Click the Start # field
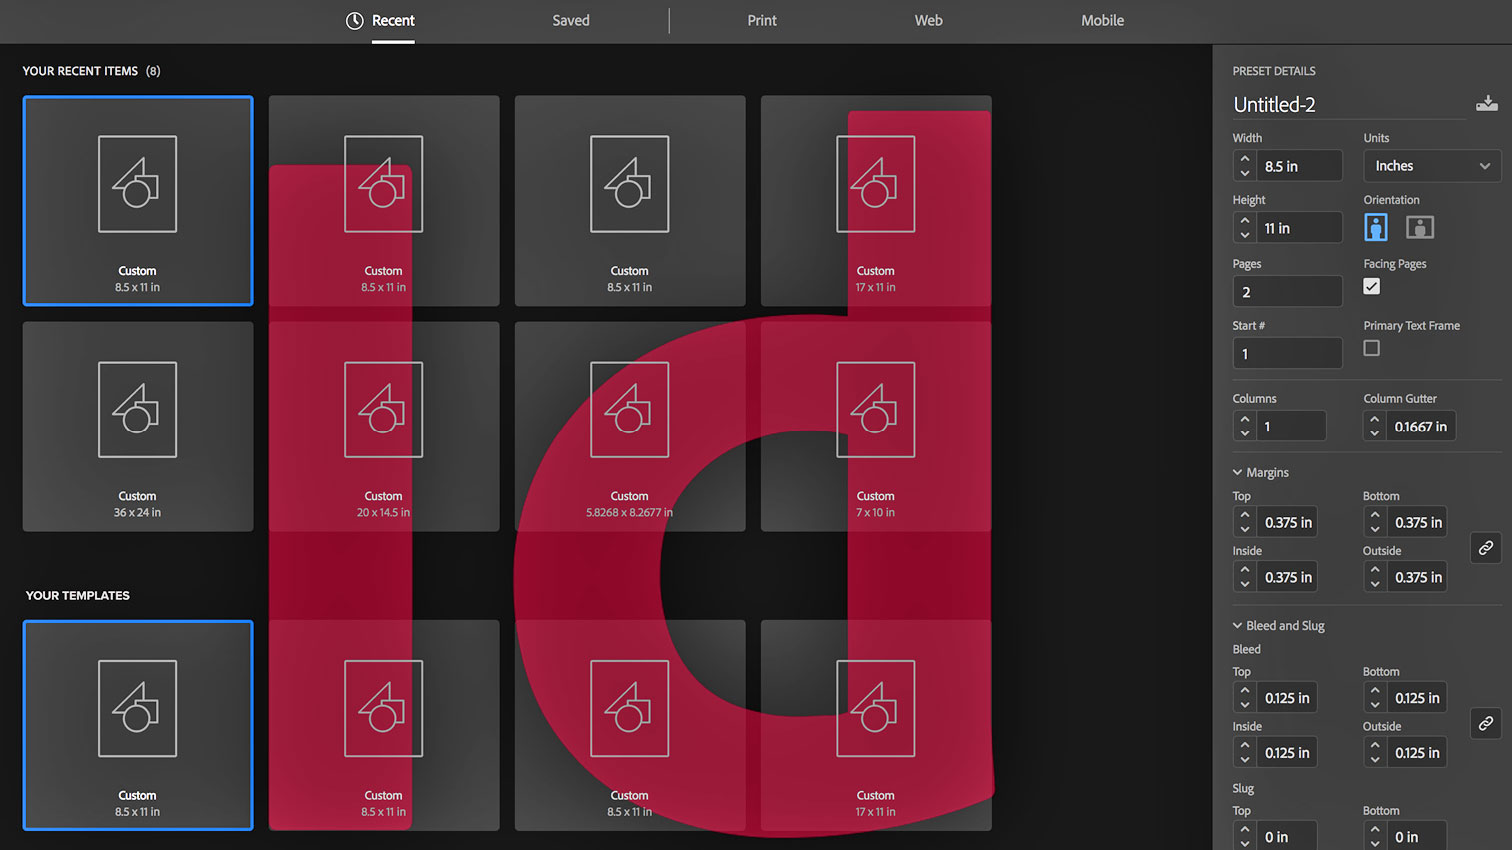Viewport: 1512px width, 850px height. click(x=1287, y=354)
